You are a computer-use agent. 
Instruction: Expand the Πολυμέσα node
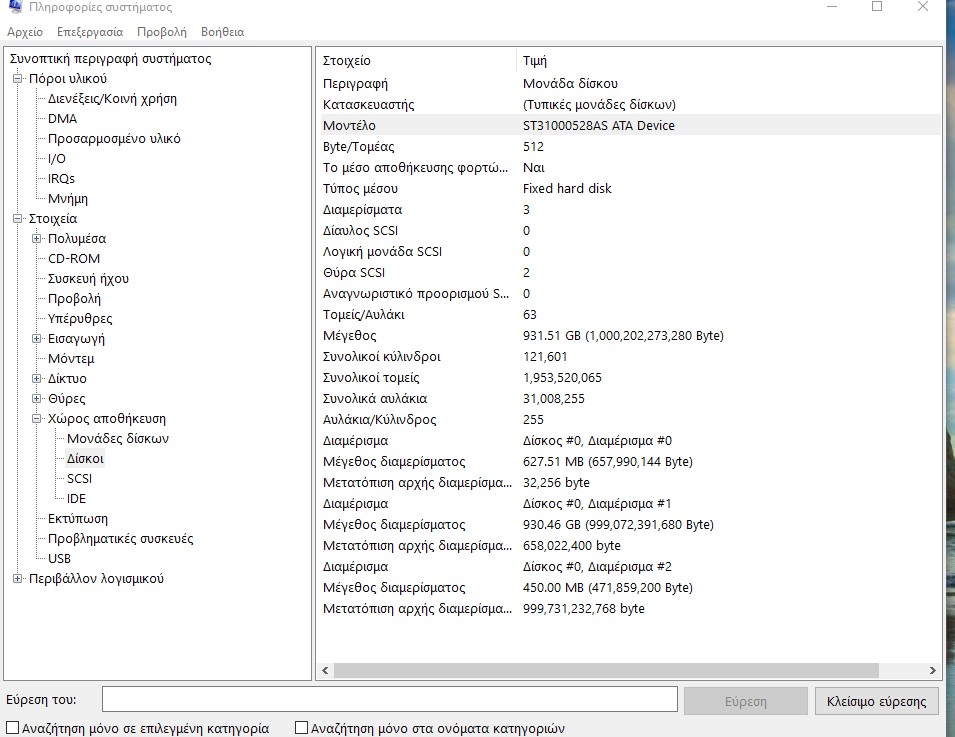(37, 239)
